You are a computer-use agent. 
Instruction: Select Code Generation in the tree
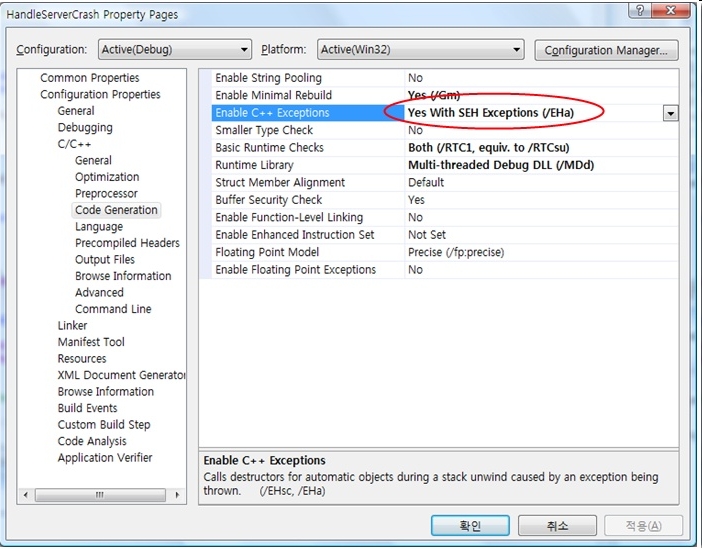point(116,210)
